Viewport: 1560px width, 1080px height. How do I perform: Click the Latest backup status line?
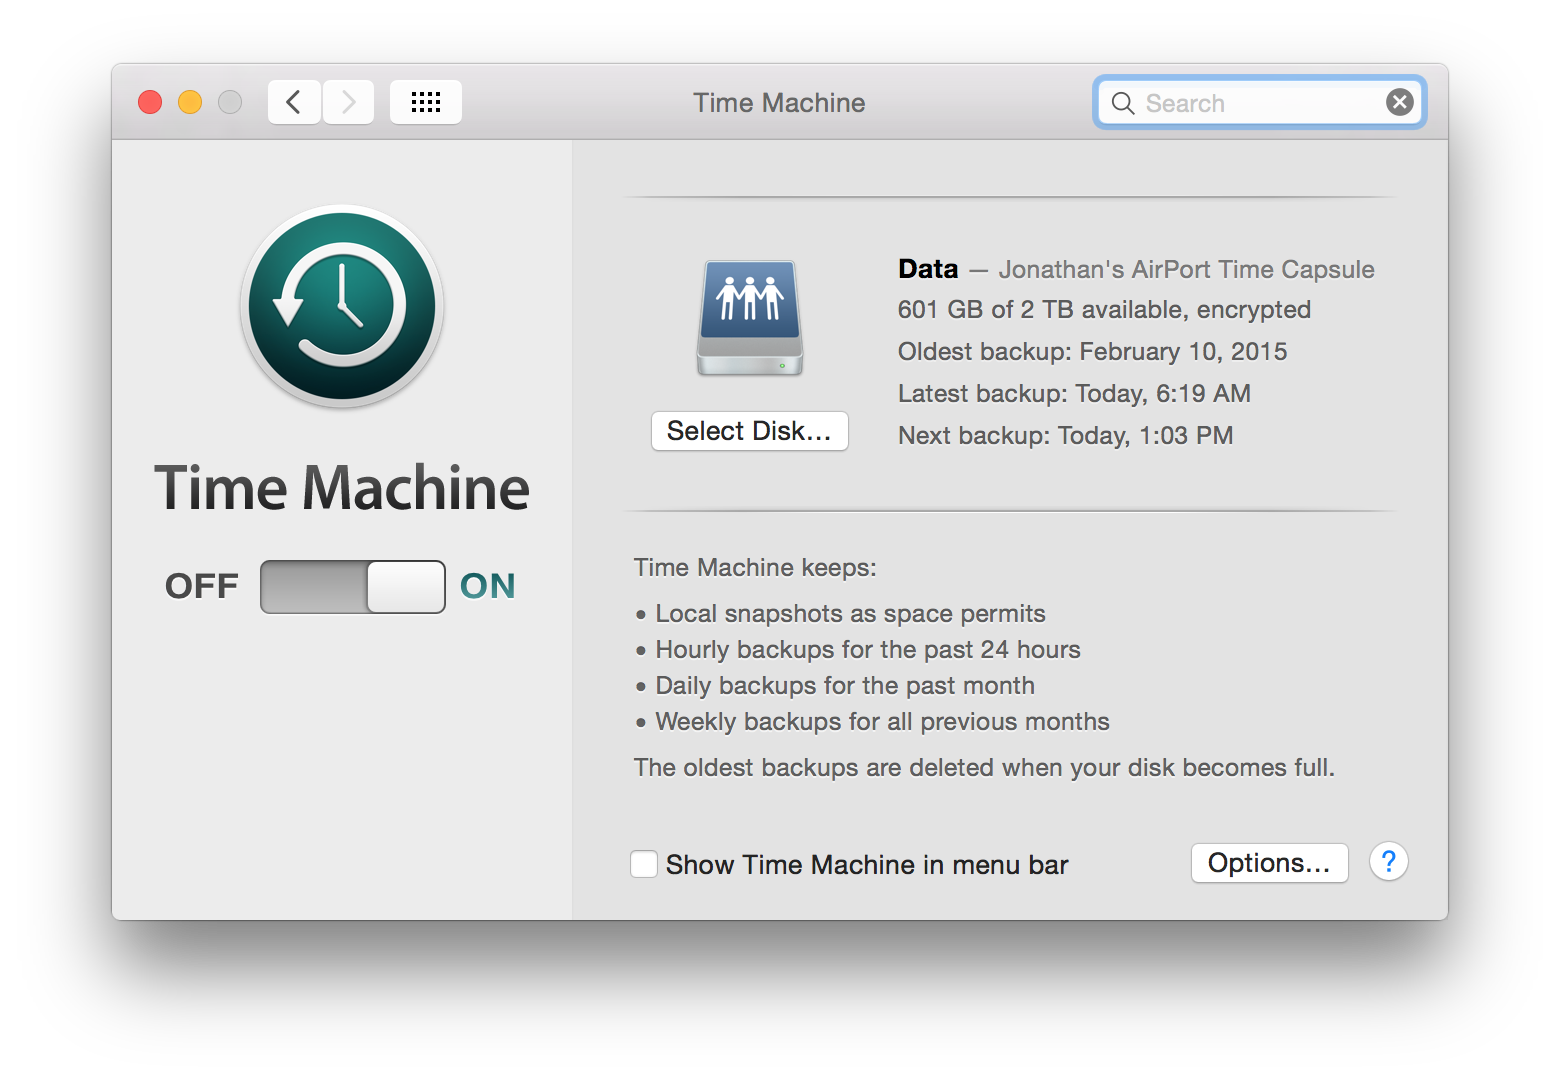click(1072, 393)
